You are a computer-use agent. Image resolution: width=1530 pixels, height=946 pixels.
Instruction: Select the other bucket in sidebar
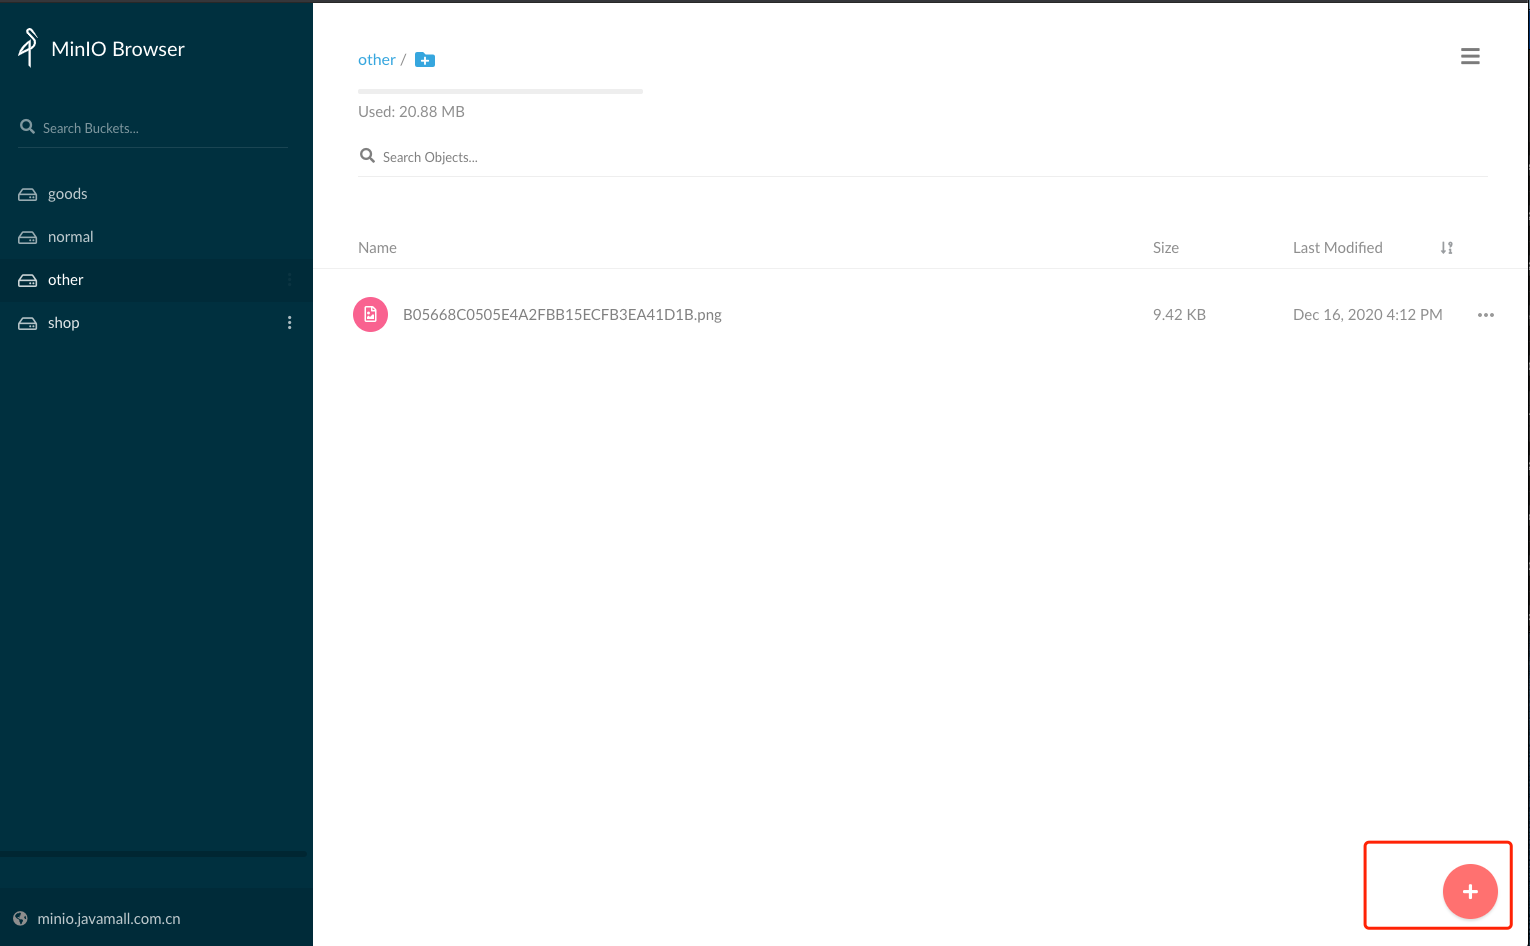click(156, 280)
